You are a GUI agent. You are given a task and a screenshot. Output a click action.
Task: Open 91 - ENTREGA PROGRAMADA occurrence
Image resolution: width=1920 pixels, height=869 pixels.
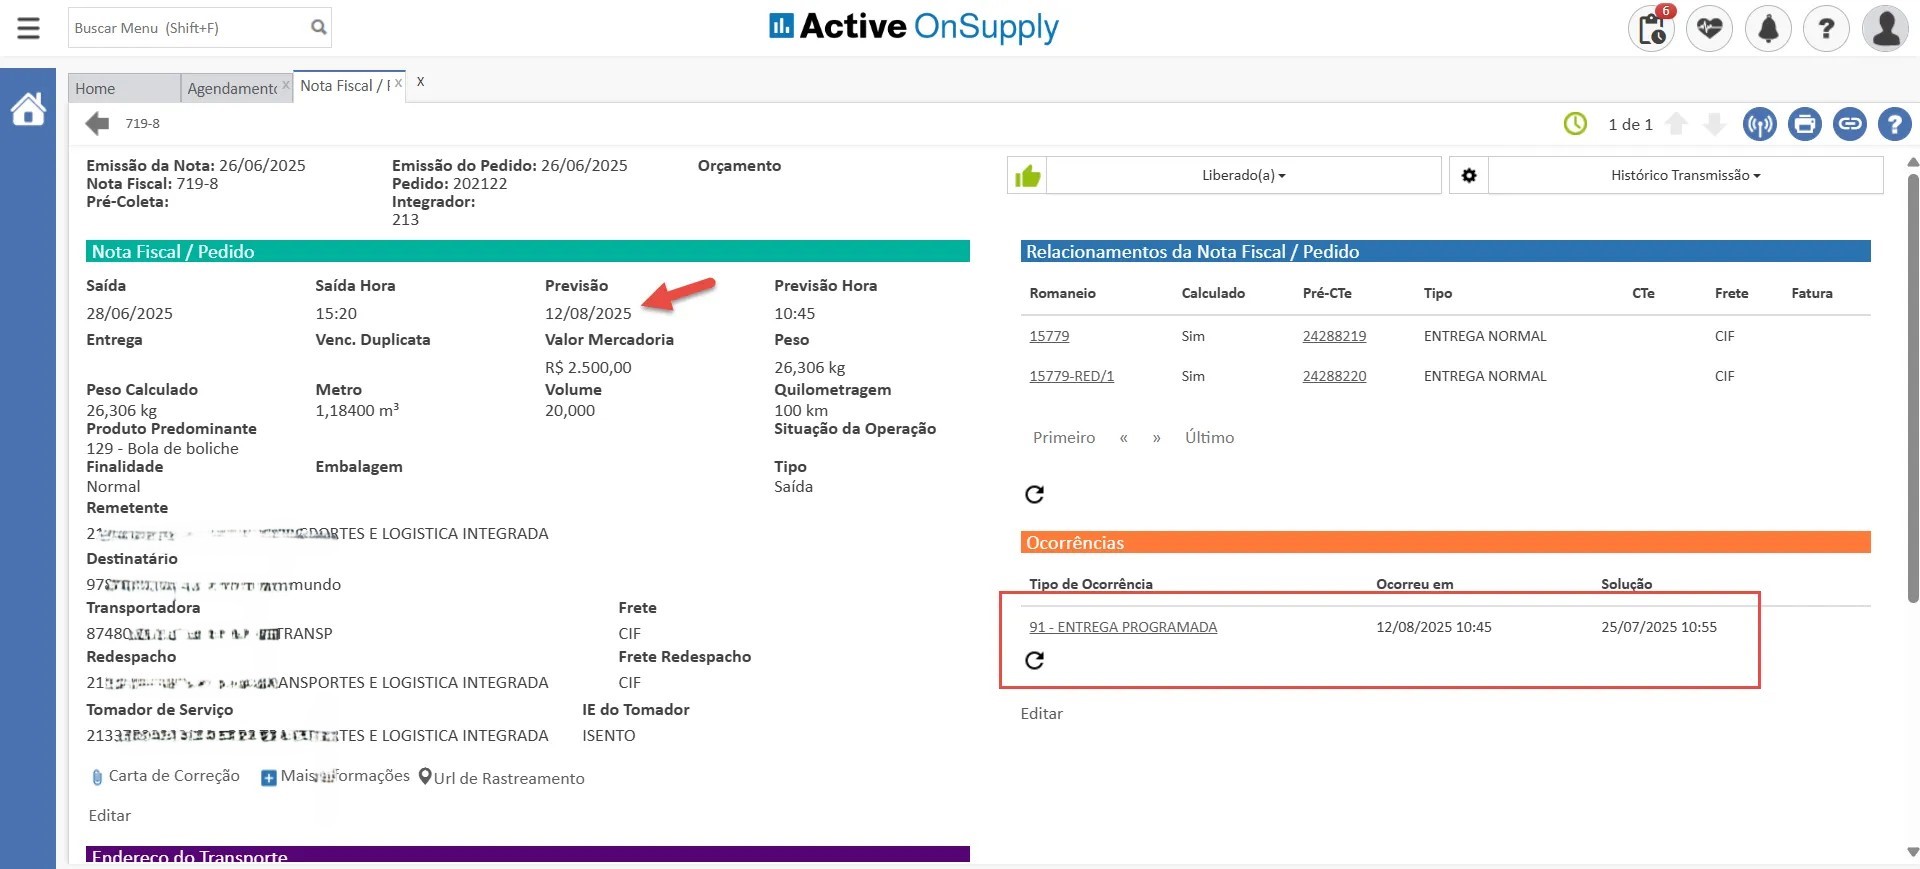click(x=1123, y=627)
